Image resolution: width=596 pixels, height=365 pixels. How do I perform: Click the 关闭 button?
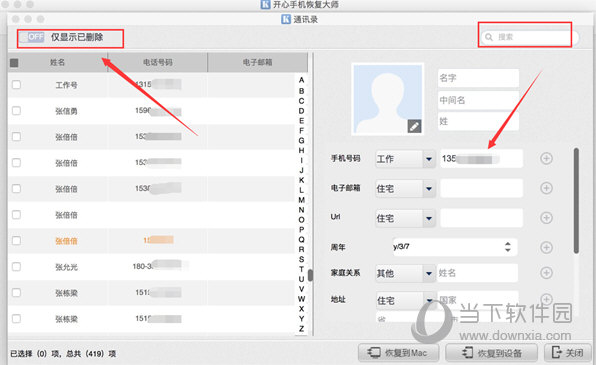click(x=567, y=353)
